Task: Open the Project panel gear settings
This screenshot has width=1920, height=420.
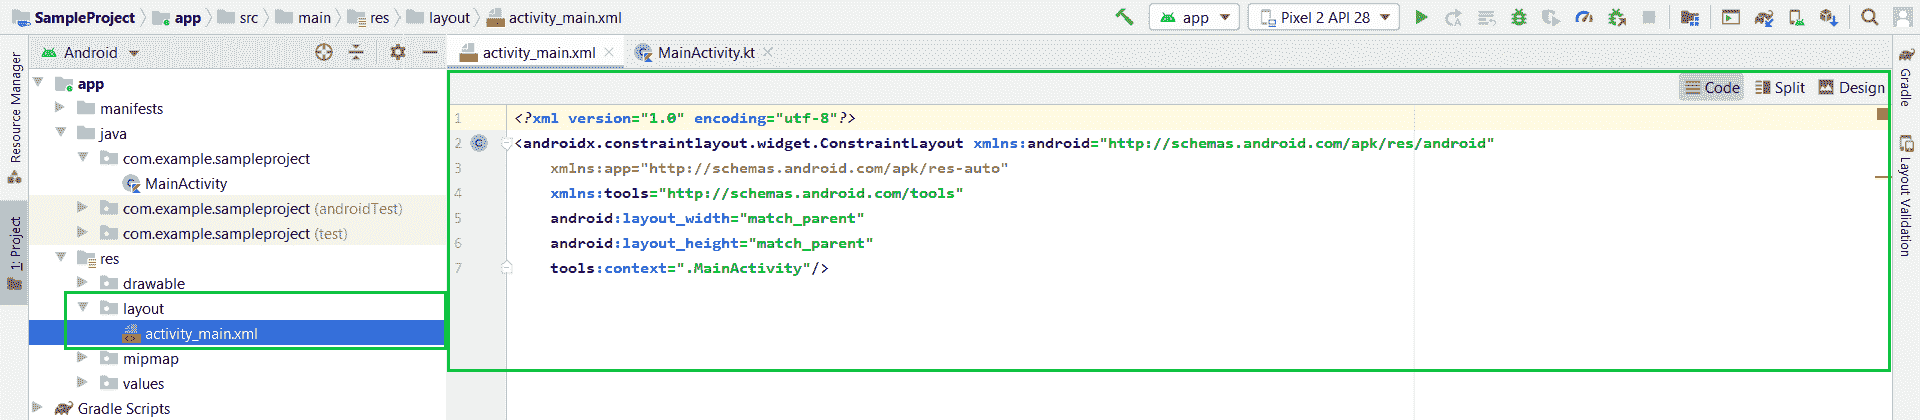Action: 398,52
